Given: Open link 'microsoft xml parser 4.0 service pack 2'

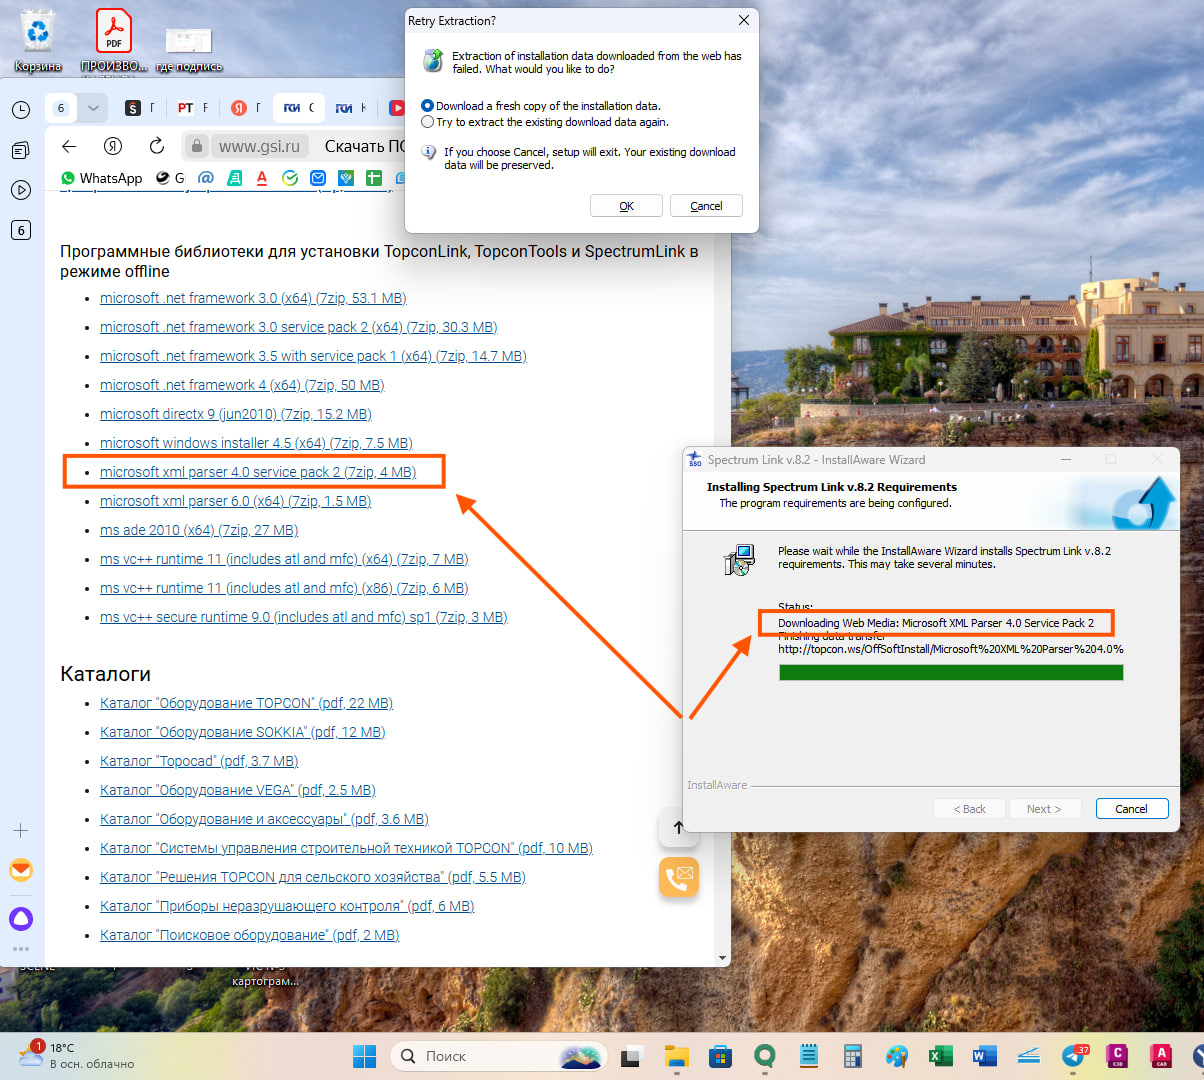Looking at the screenshot, I should coord(258,472).
